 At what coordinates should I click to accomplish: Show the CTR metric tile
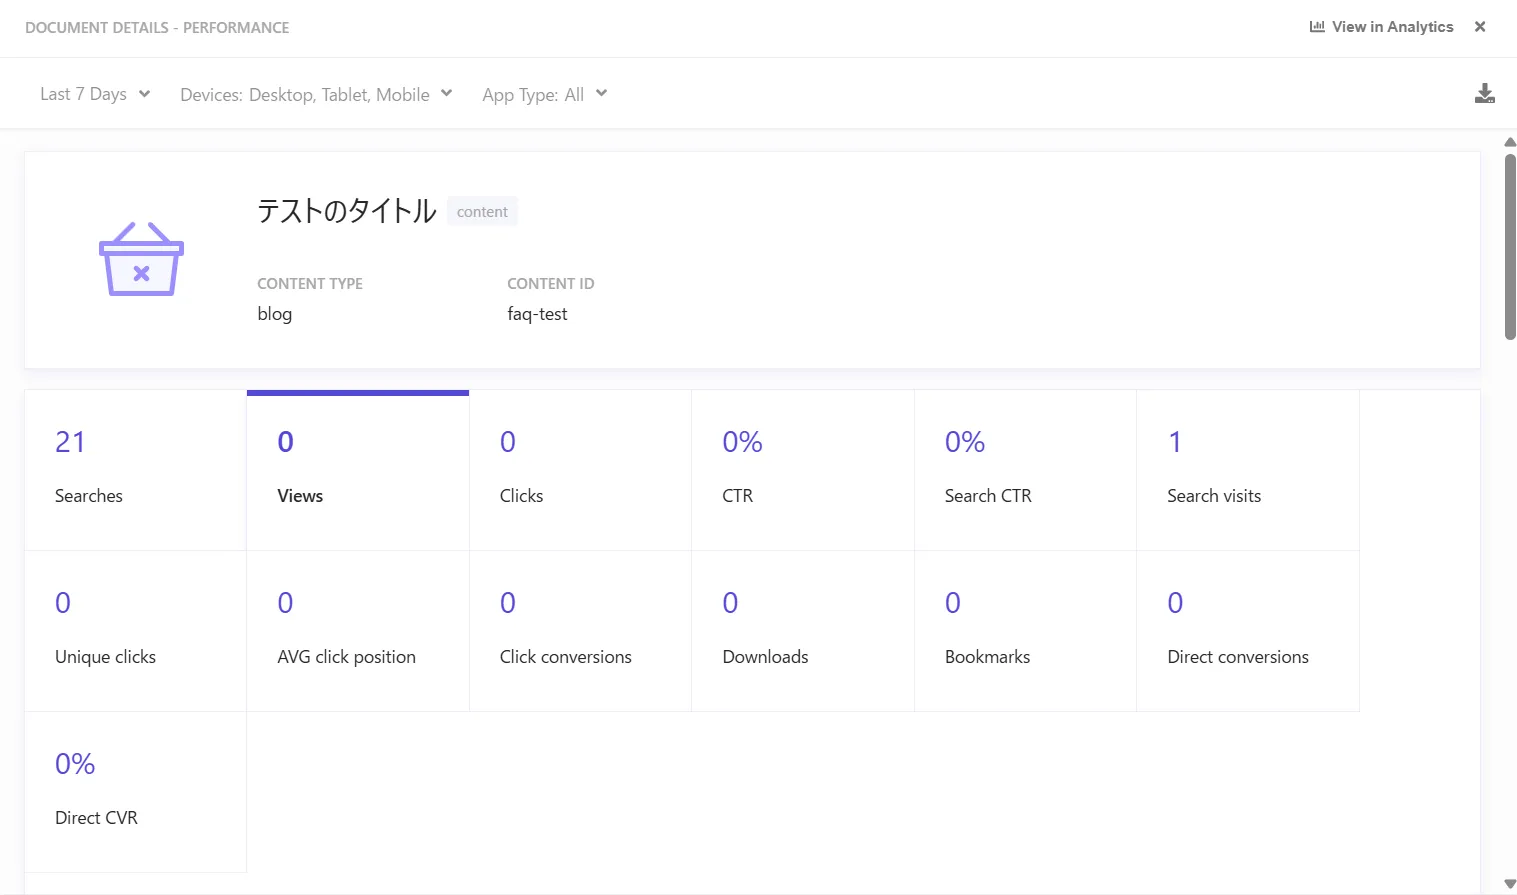tap(802, 470)
